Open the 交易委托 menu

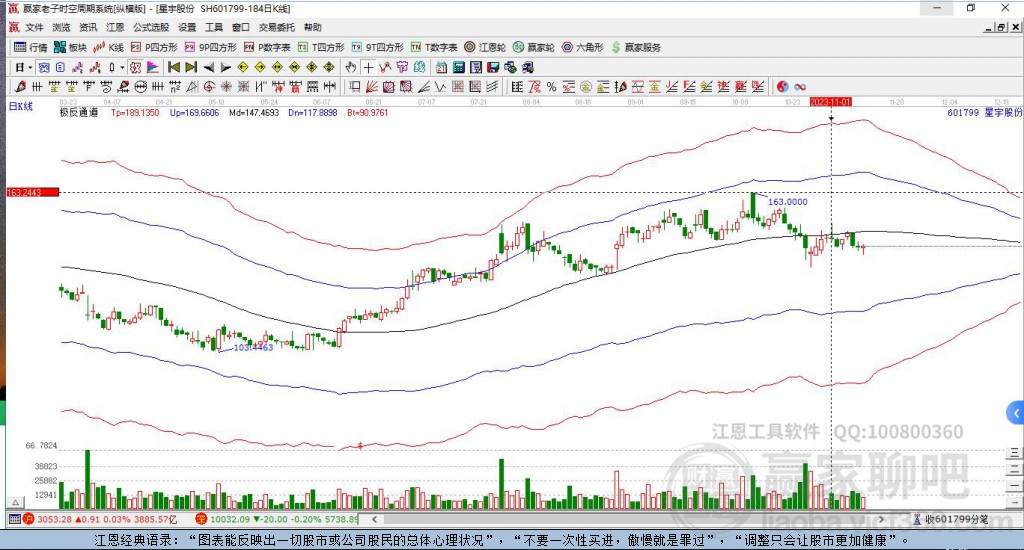(277, 27)
